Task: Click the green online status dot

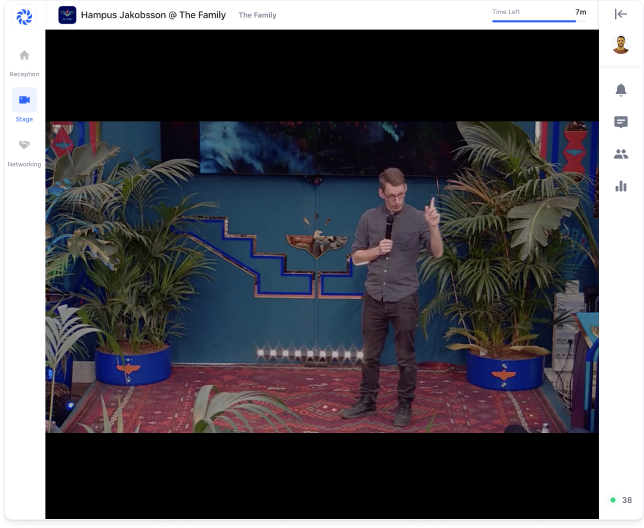Action: coord(613,500)
